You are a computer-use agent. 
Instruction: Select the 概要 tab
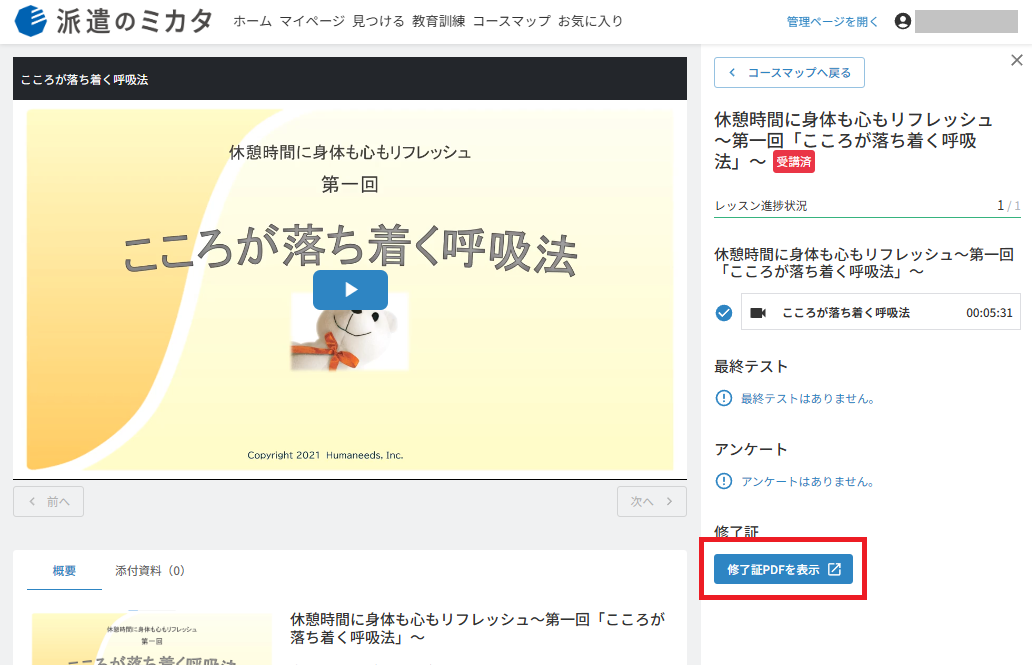(64, 571)
